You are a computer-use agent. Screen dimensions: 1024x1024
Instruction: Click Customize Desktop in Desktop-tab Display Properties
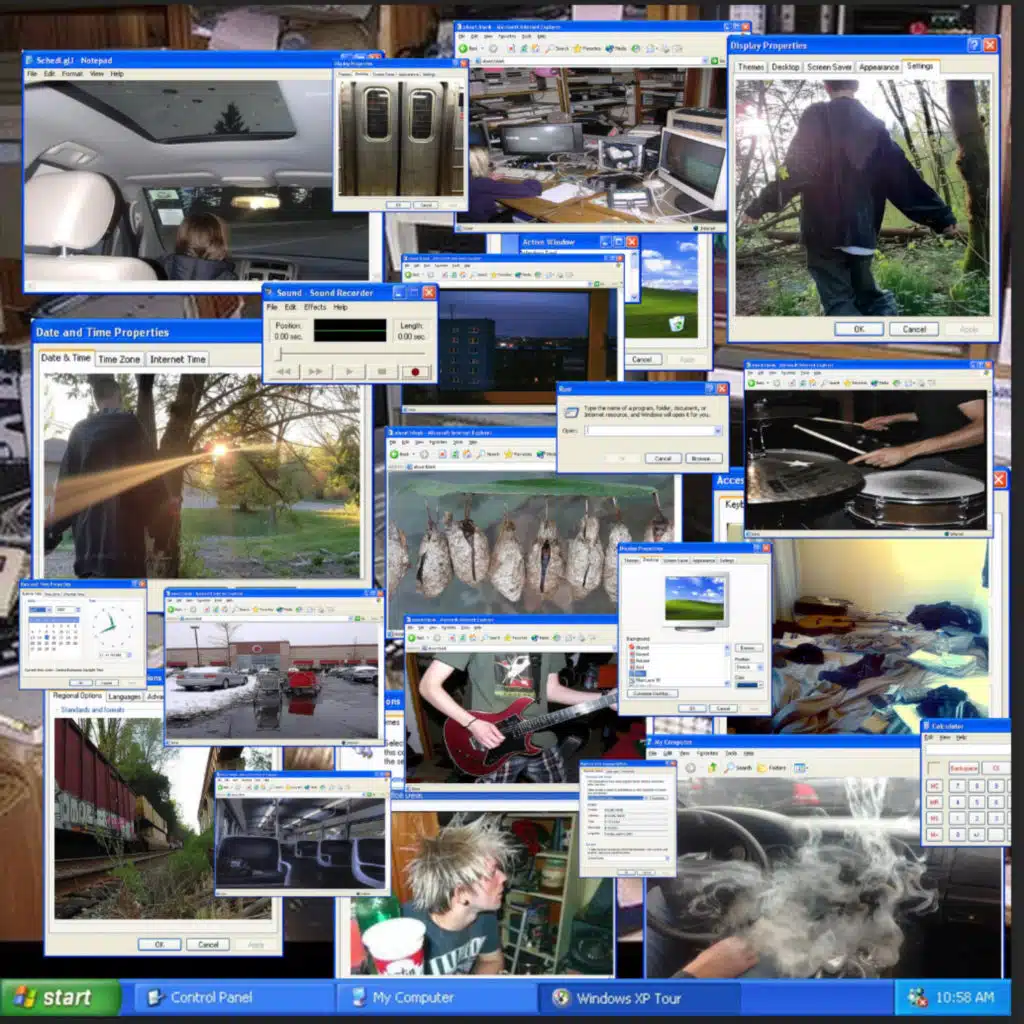click(652, 694)
